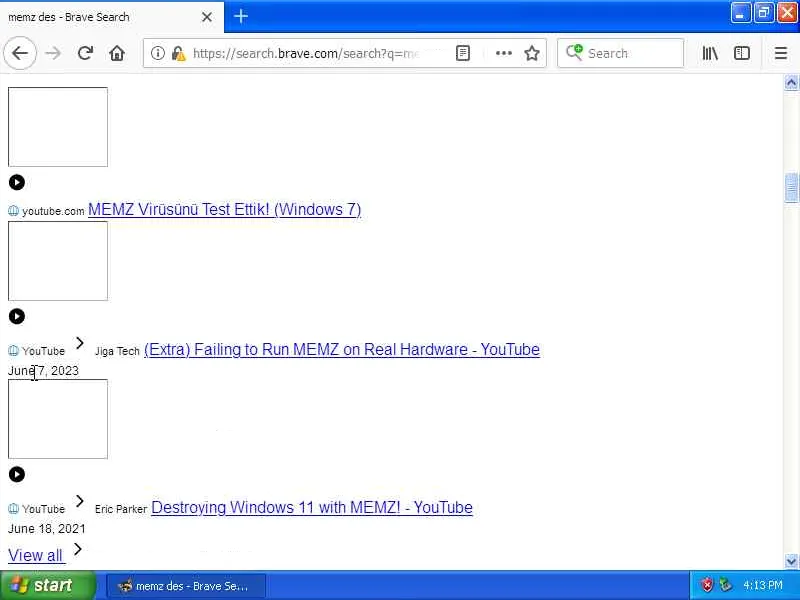
Task: Click chevron between YouTube and Eric Parker
Action: click(x=80, y=501)
